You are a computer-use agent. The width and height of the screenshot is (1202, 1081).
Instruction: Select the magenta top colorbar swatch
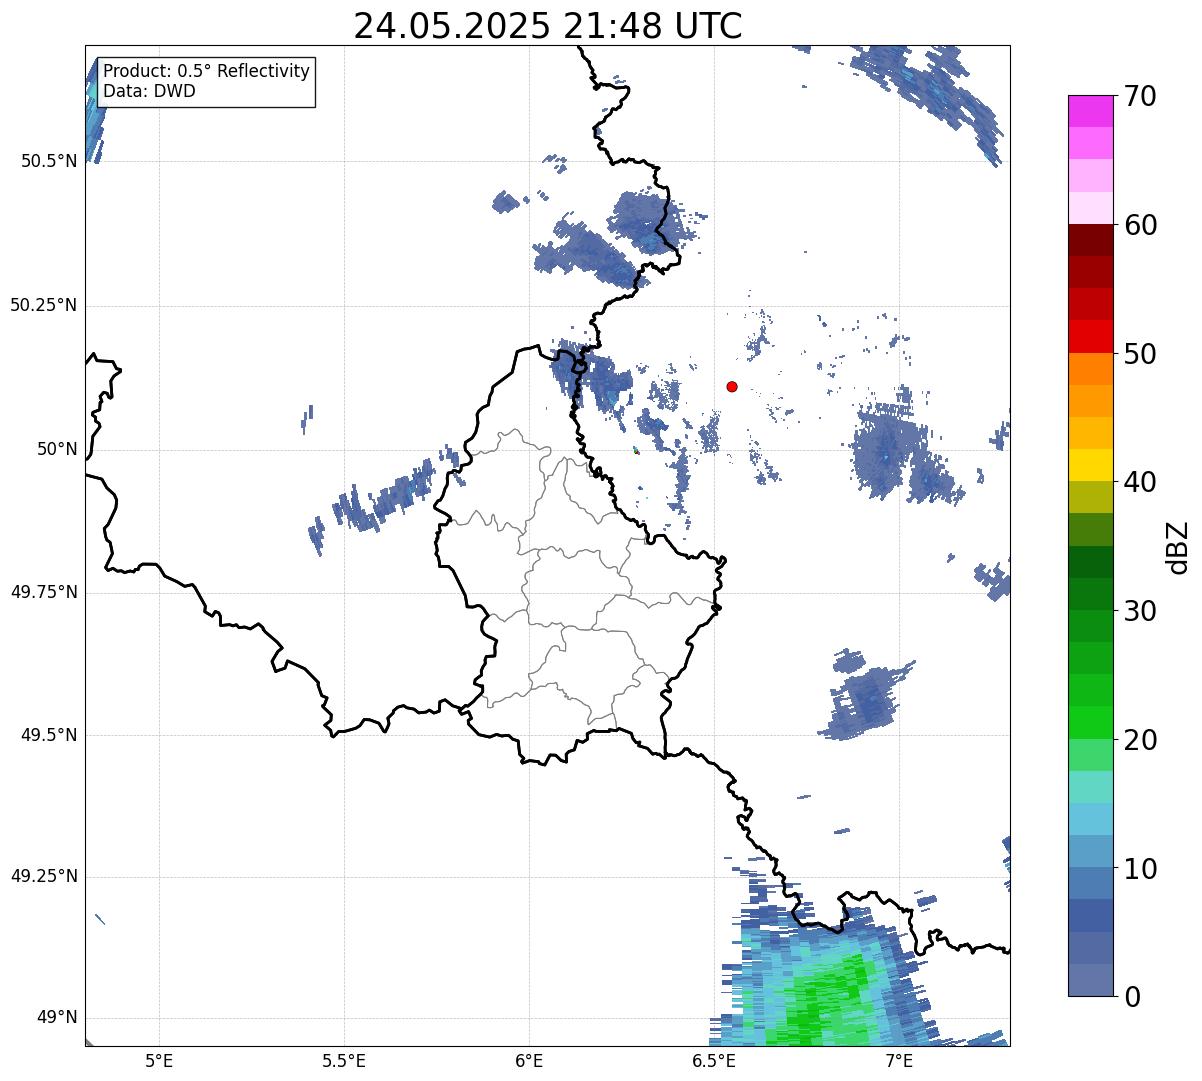[x=1090, y=111]
